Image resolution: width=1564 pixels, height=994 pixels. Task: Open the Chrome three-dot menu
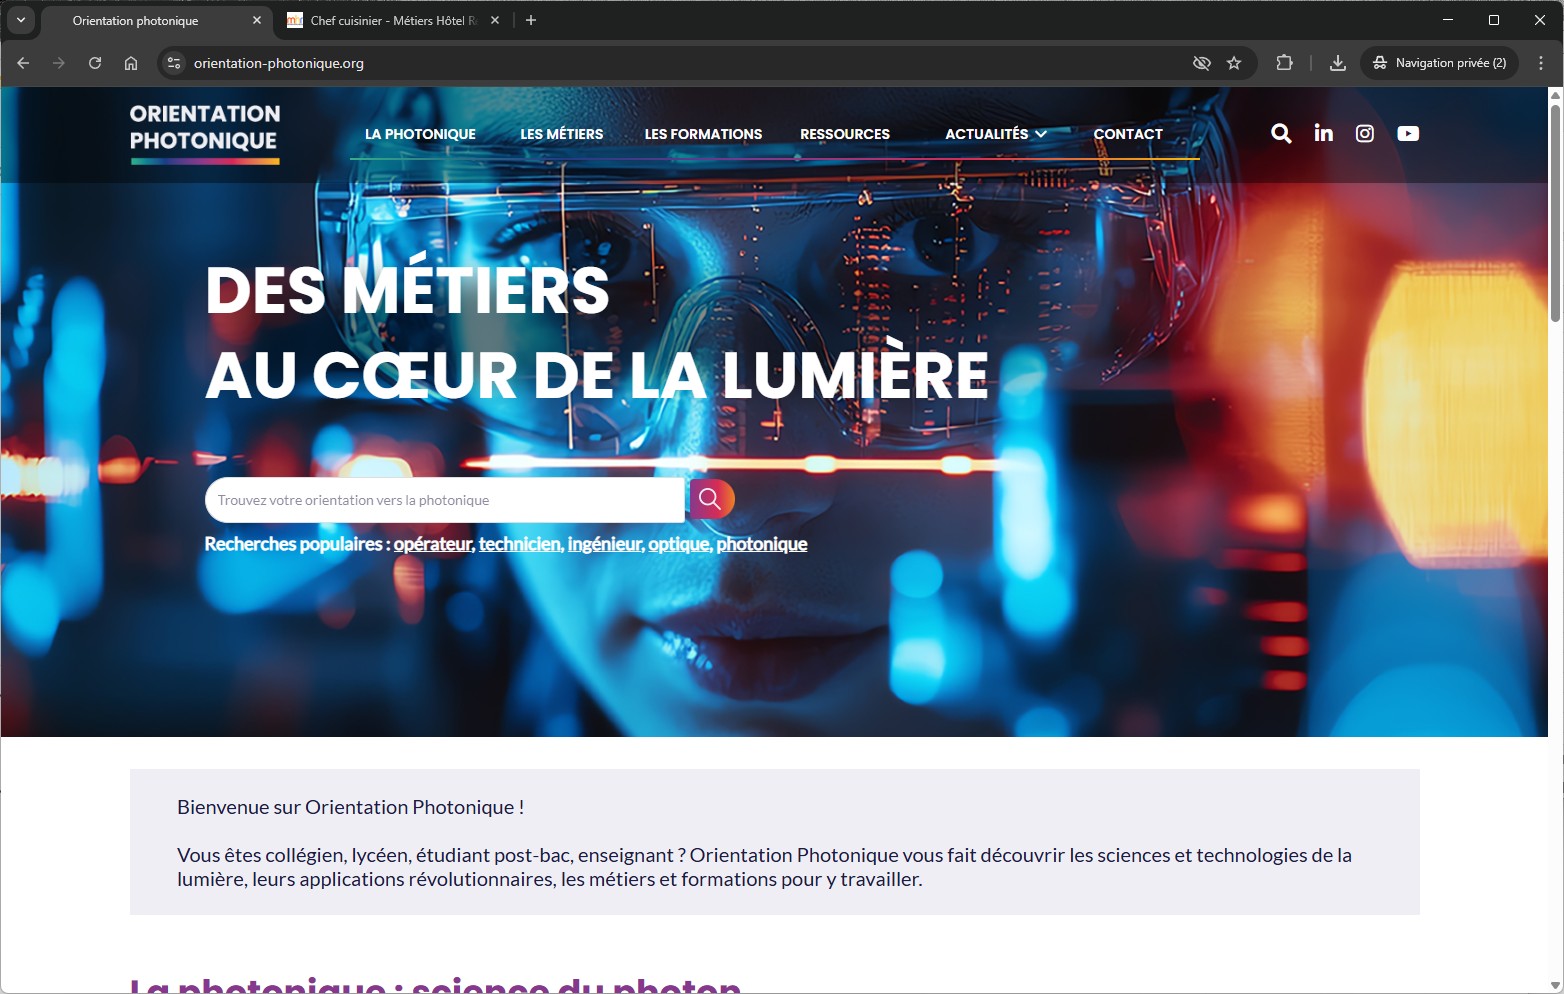pos(1540,63)
